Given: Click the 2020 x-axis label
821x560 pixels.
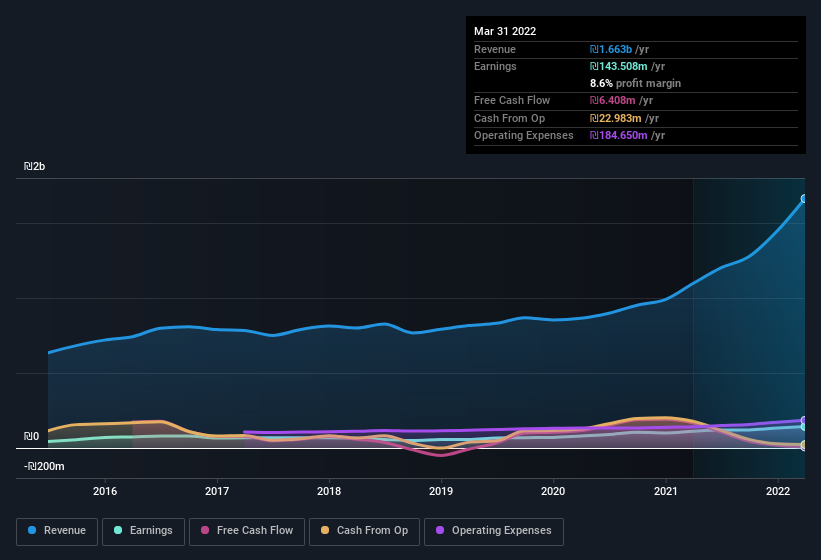Looking at the screenshot, I should tap(553, 491).
